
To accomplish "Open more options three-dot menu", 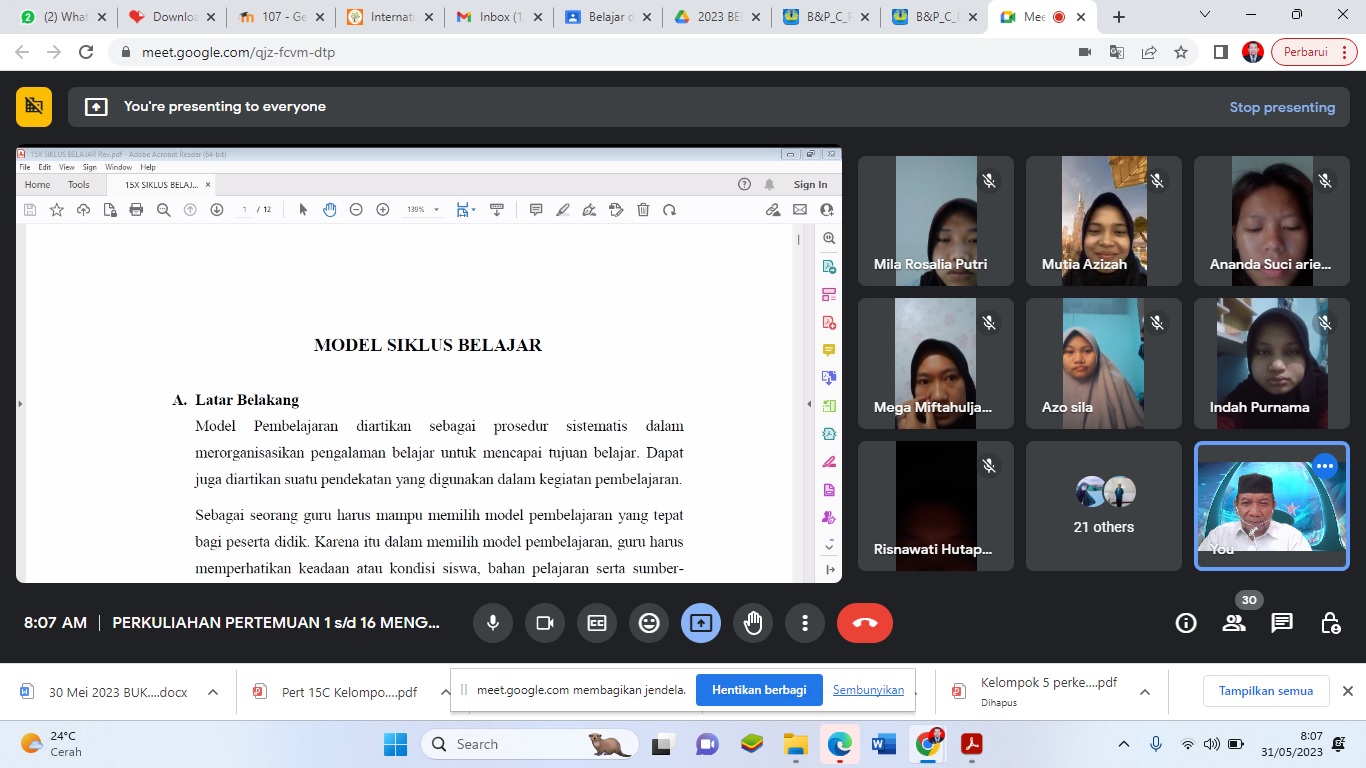I will pyautogui.click(x=805, y=623).
